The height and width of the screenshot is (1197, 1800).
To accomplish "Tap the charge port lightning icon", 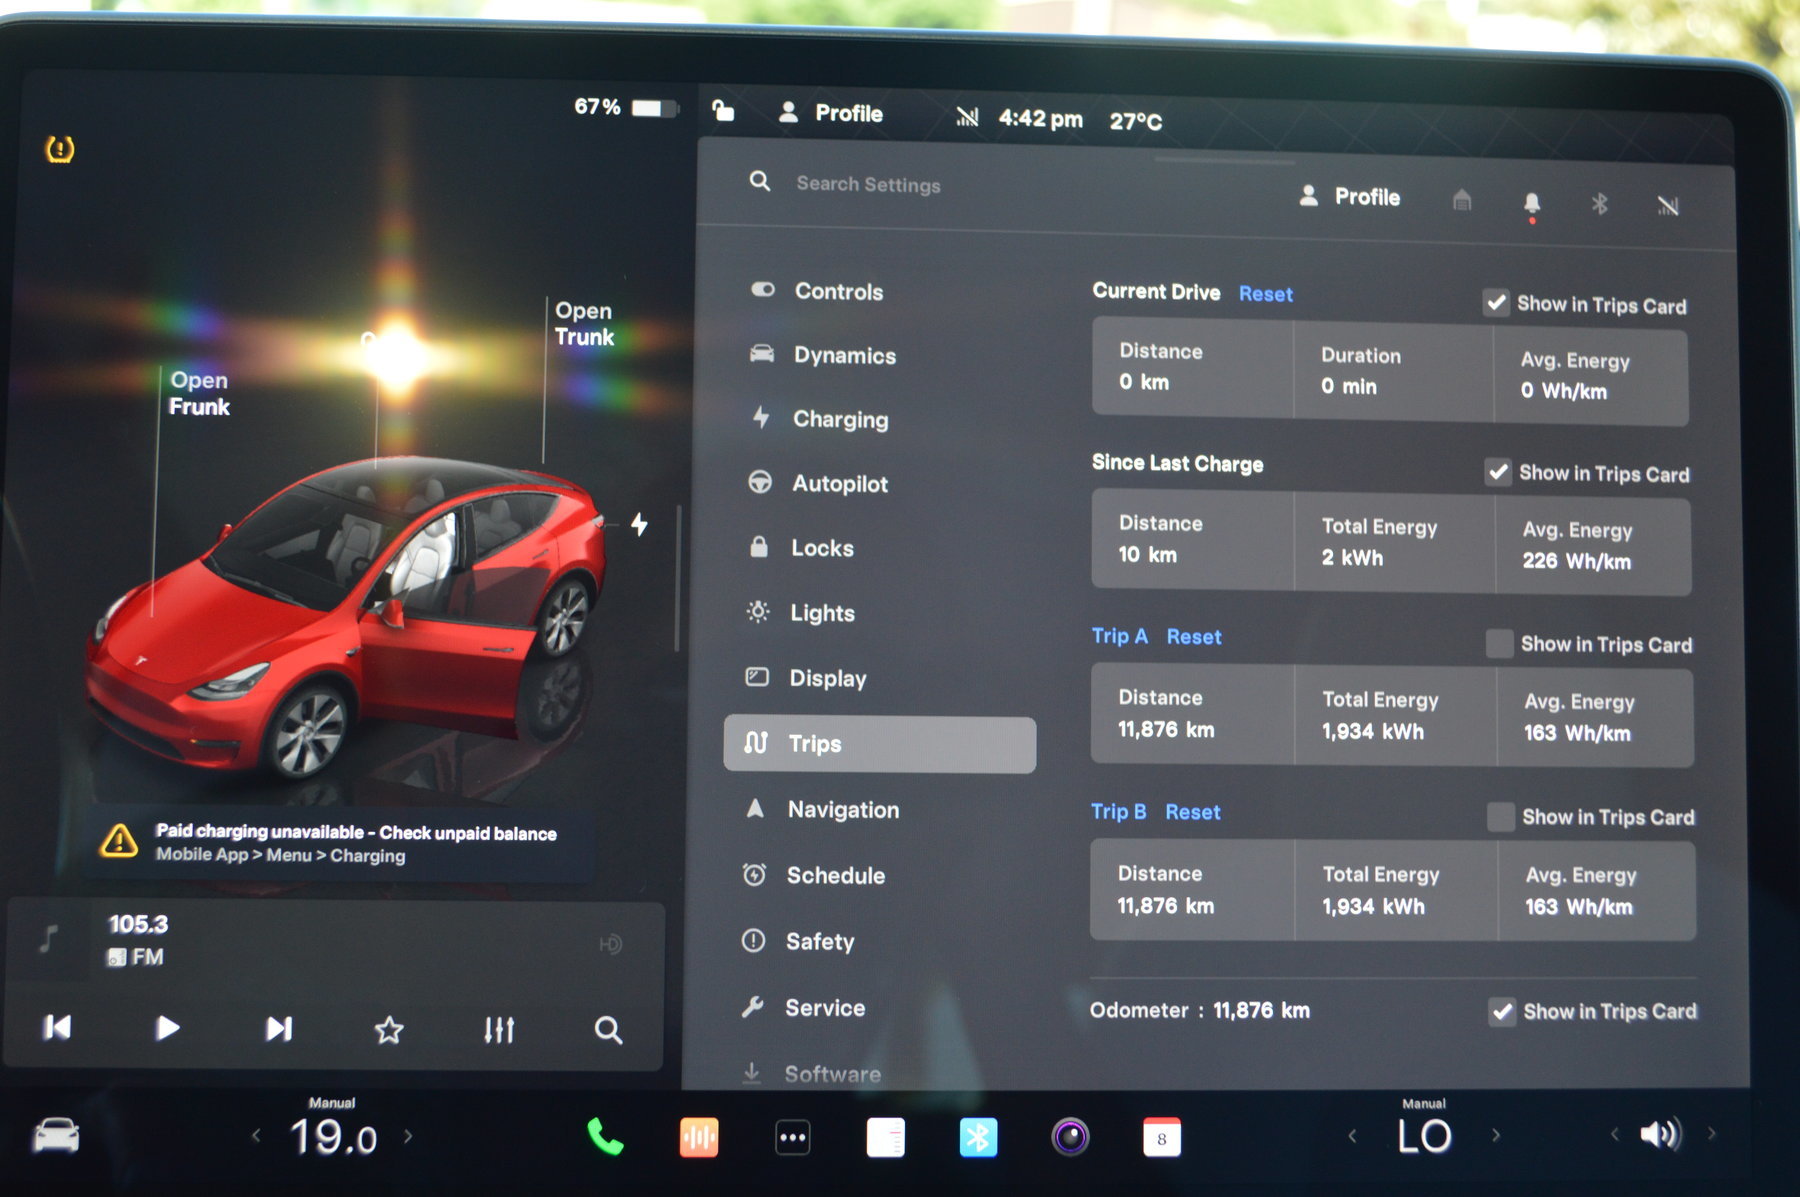I will click(639, 524).
